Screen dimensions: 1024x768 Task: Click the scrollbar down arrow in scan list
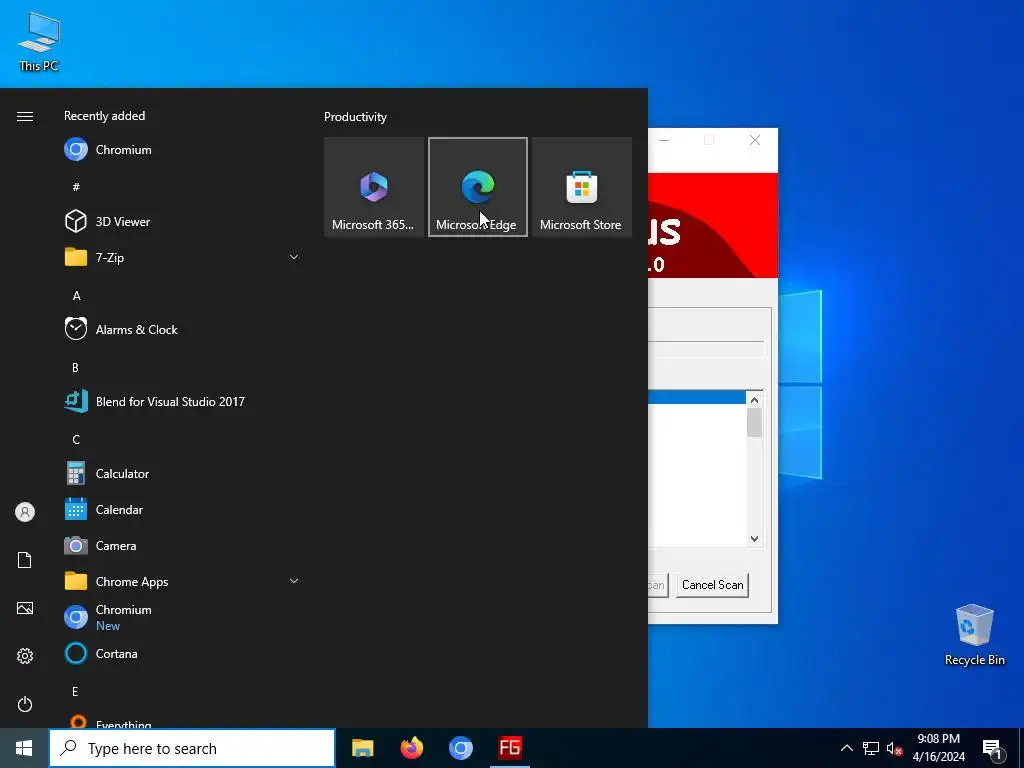click(754, 539)
